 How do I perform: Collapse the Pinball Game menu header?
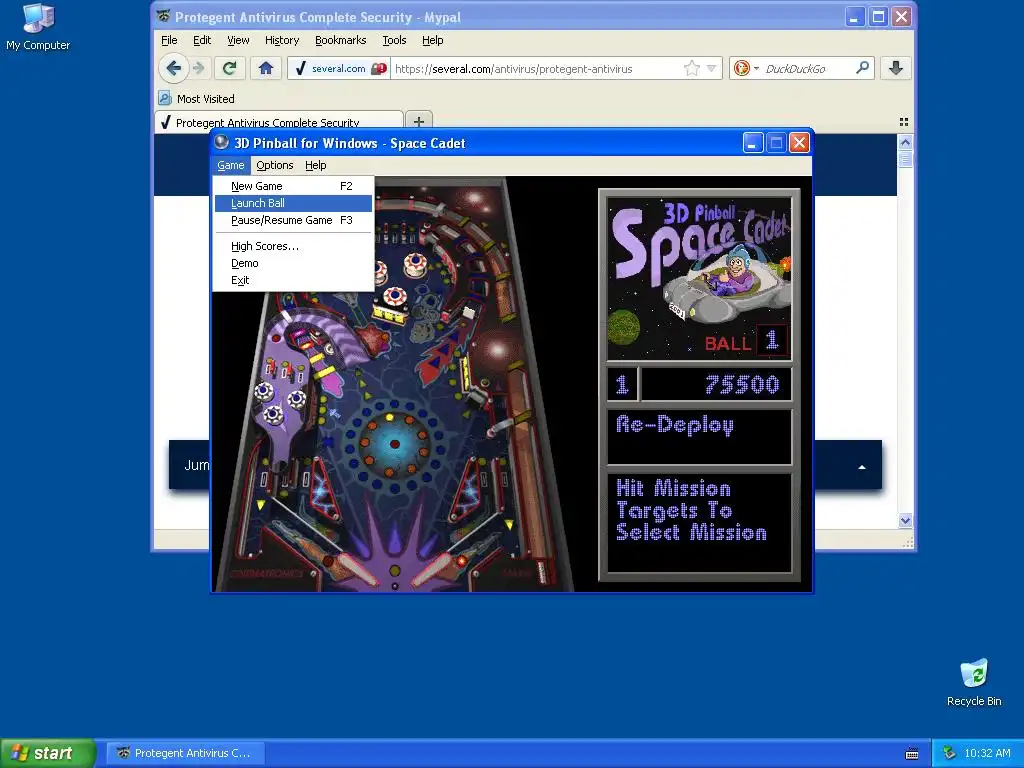(x=231, y=165)
